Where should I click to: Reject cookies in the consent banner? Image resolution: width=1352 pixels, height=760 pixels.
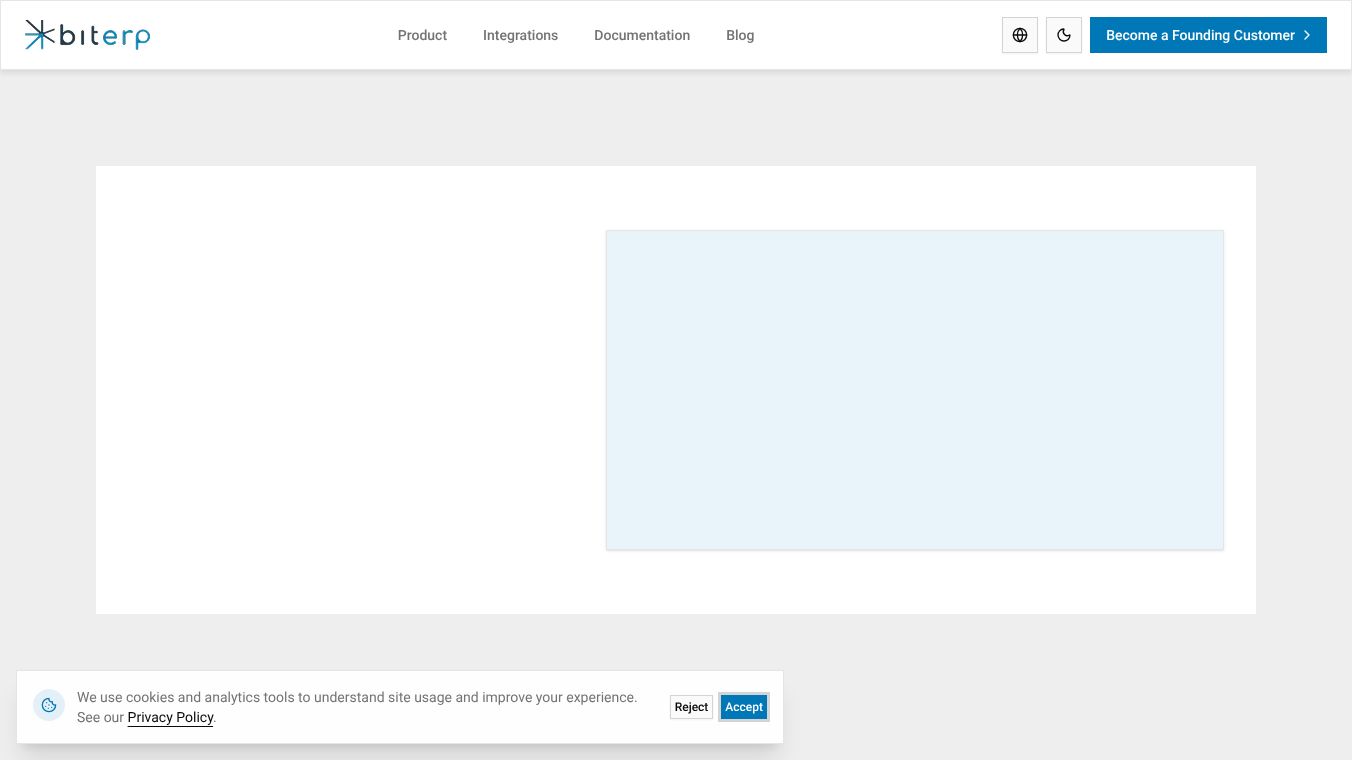coord(691,707)
